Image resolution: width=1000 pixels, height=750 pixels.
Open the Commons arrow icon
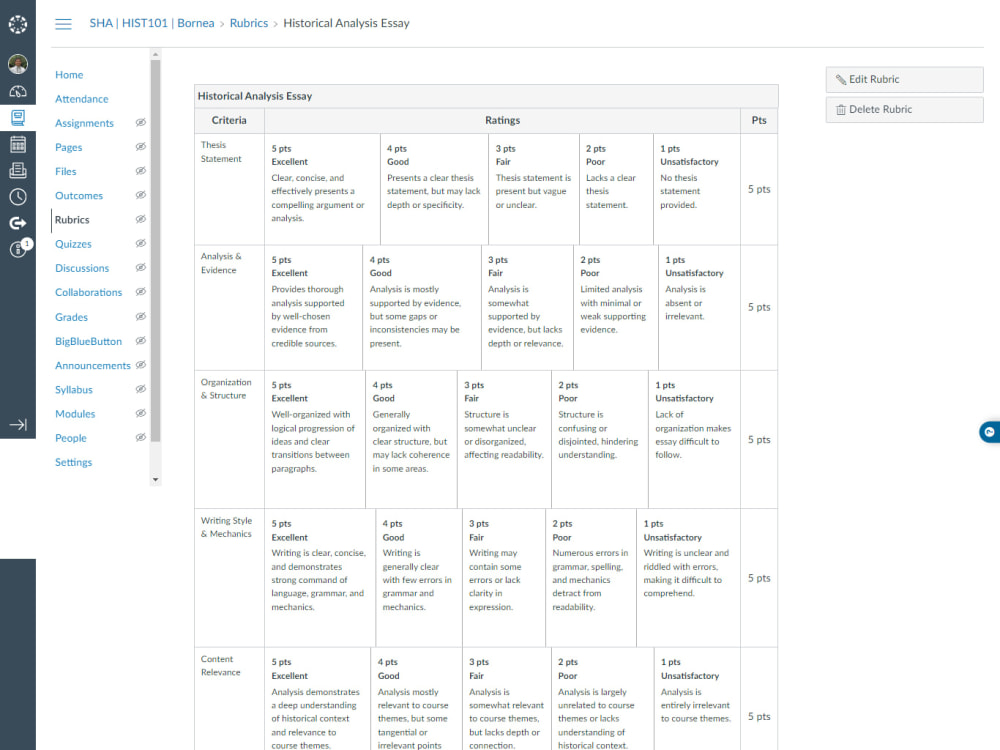(x=18, y=223)
